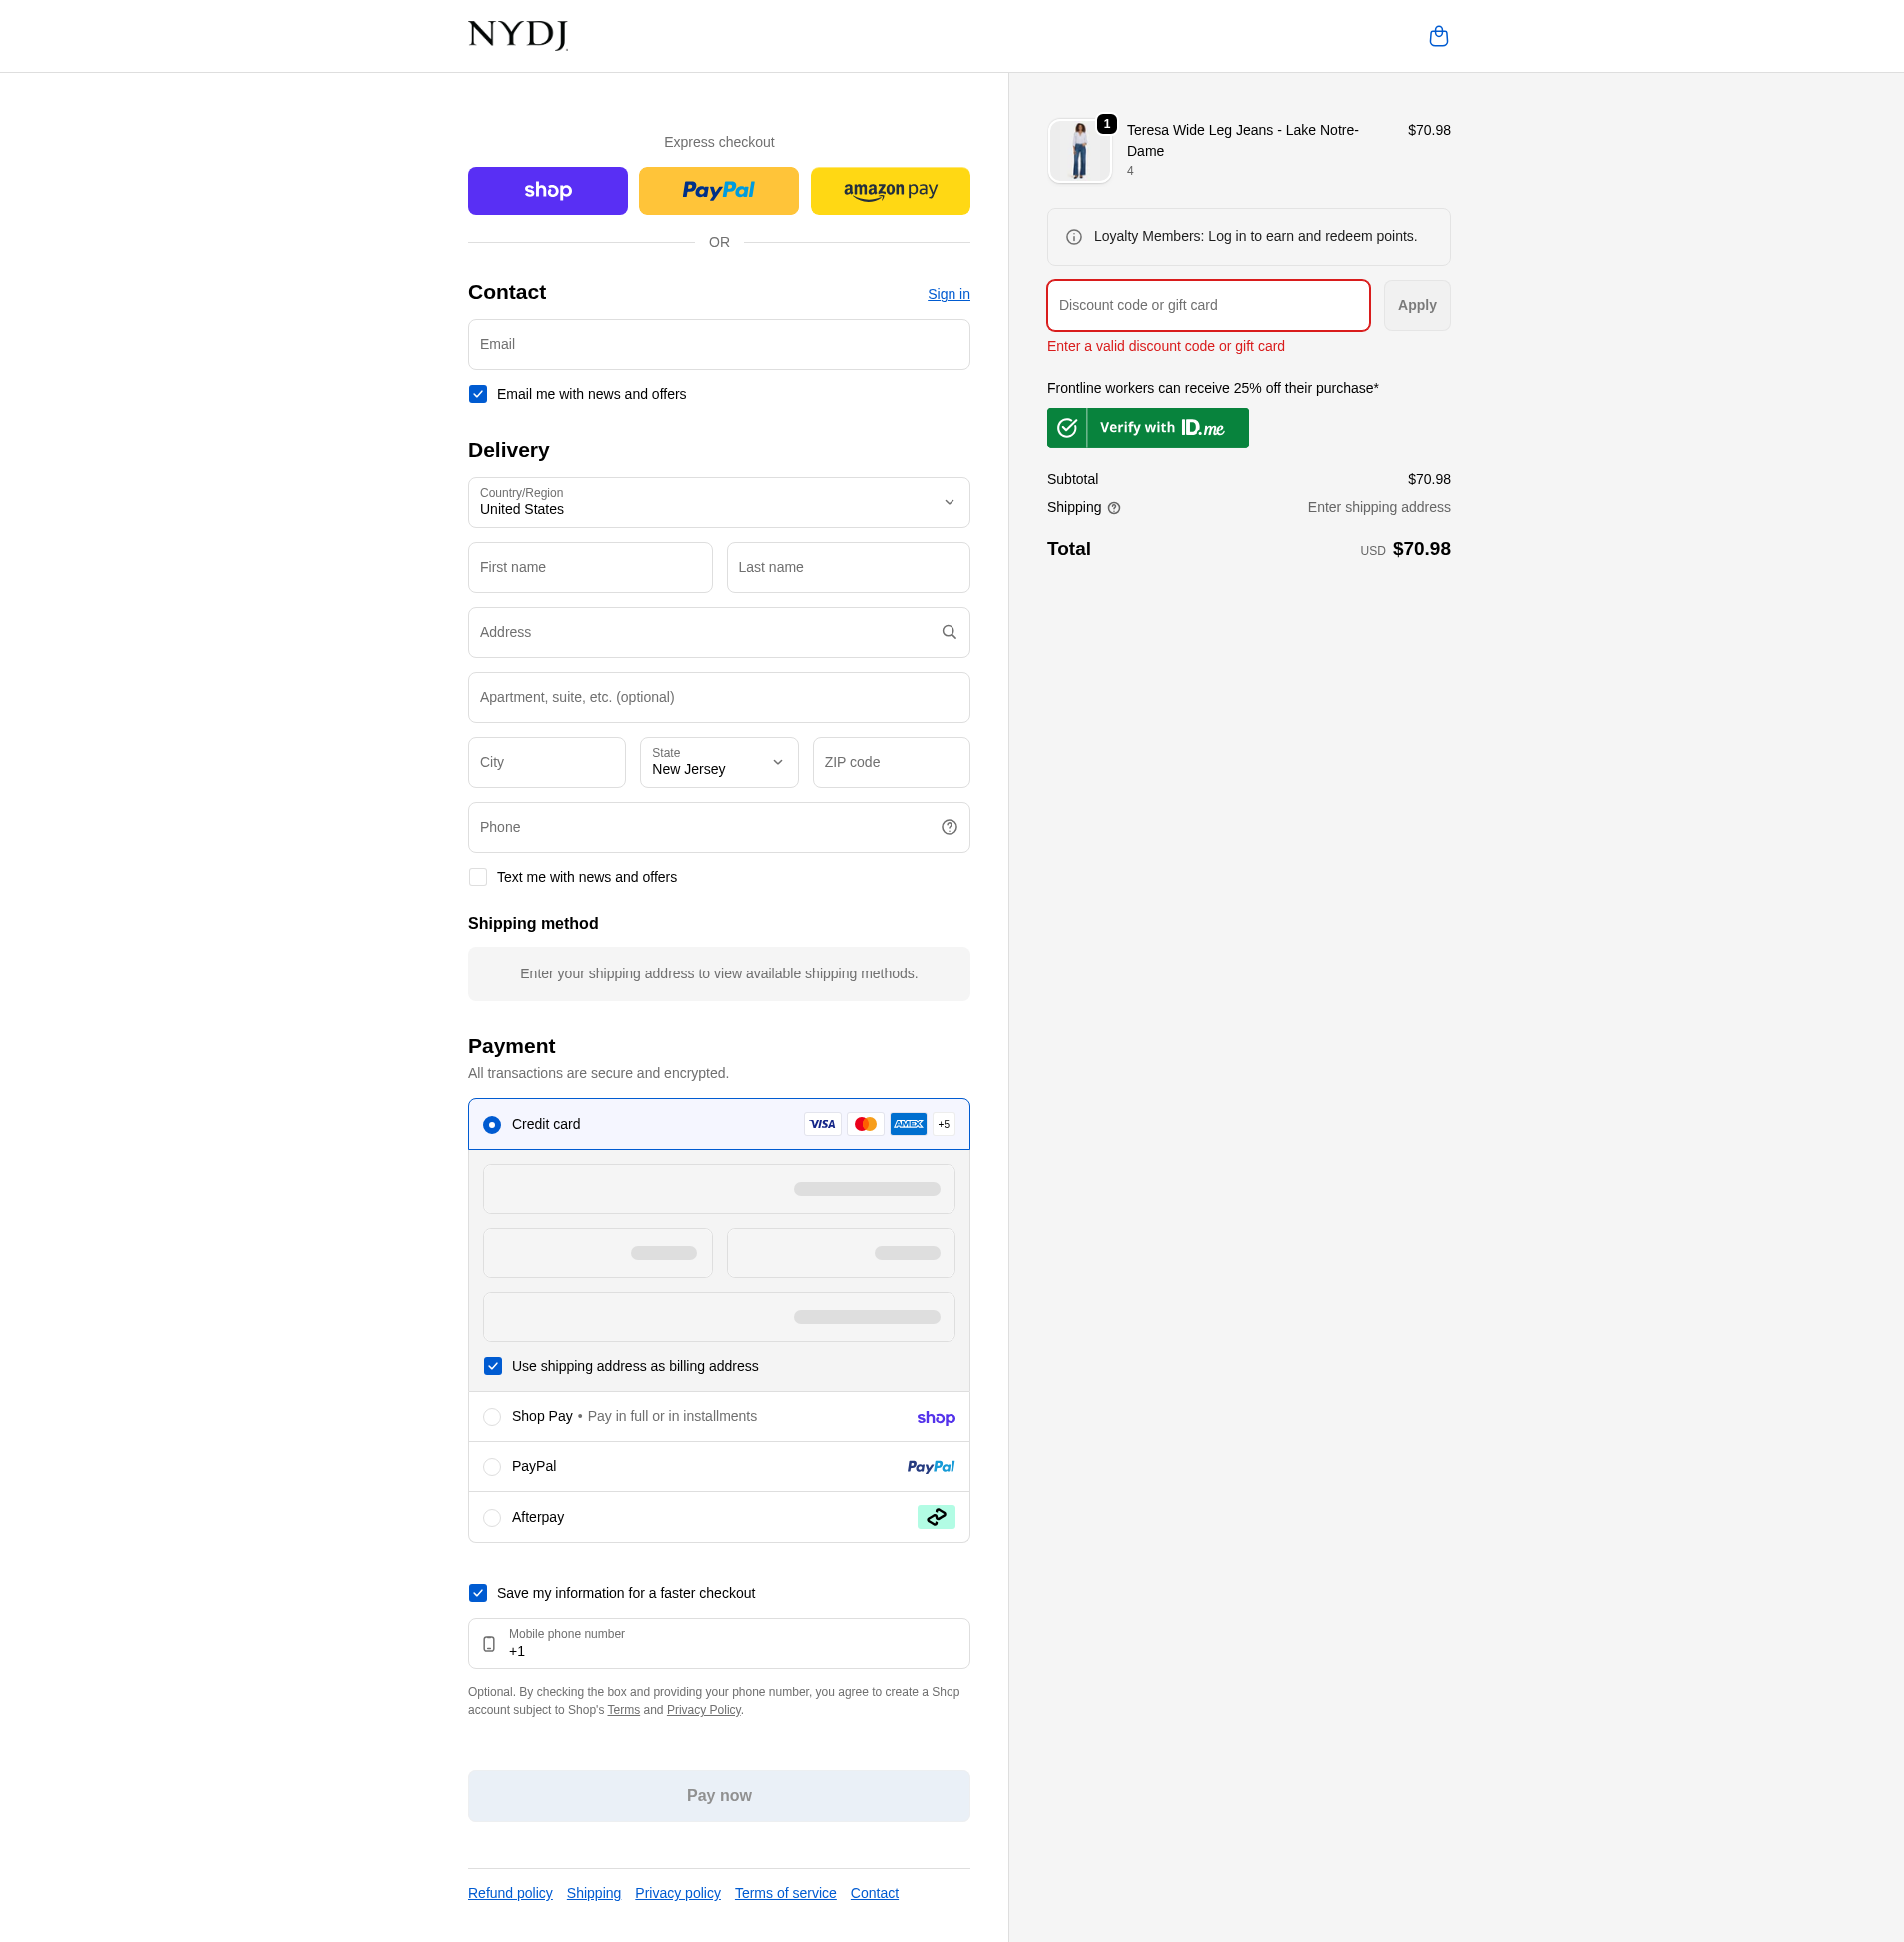The height and width of the screenshot is (1942, 1904).
Task: Uncheck Use shipping address as billing address
Action: point(492,1367)
